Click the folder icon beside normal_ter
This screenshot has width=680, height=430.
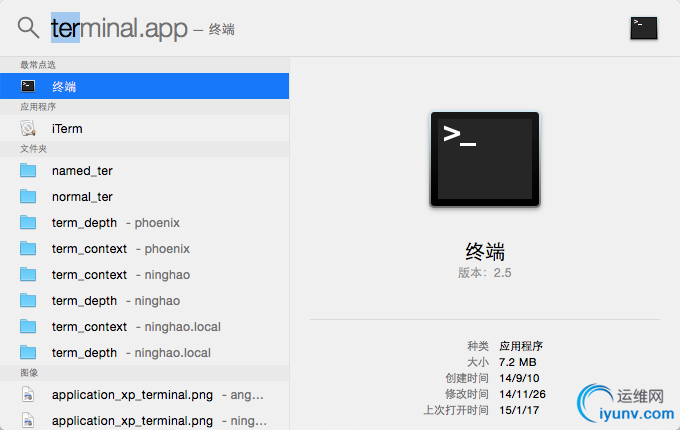(x=28, y=196)
